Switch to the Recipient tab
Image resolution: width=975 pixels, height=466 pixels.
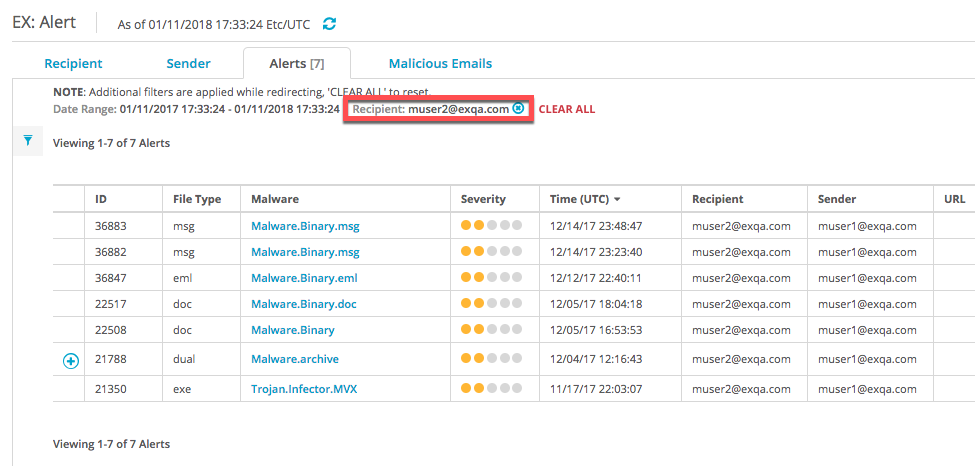(x=73, y=63)
